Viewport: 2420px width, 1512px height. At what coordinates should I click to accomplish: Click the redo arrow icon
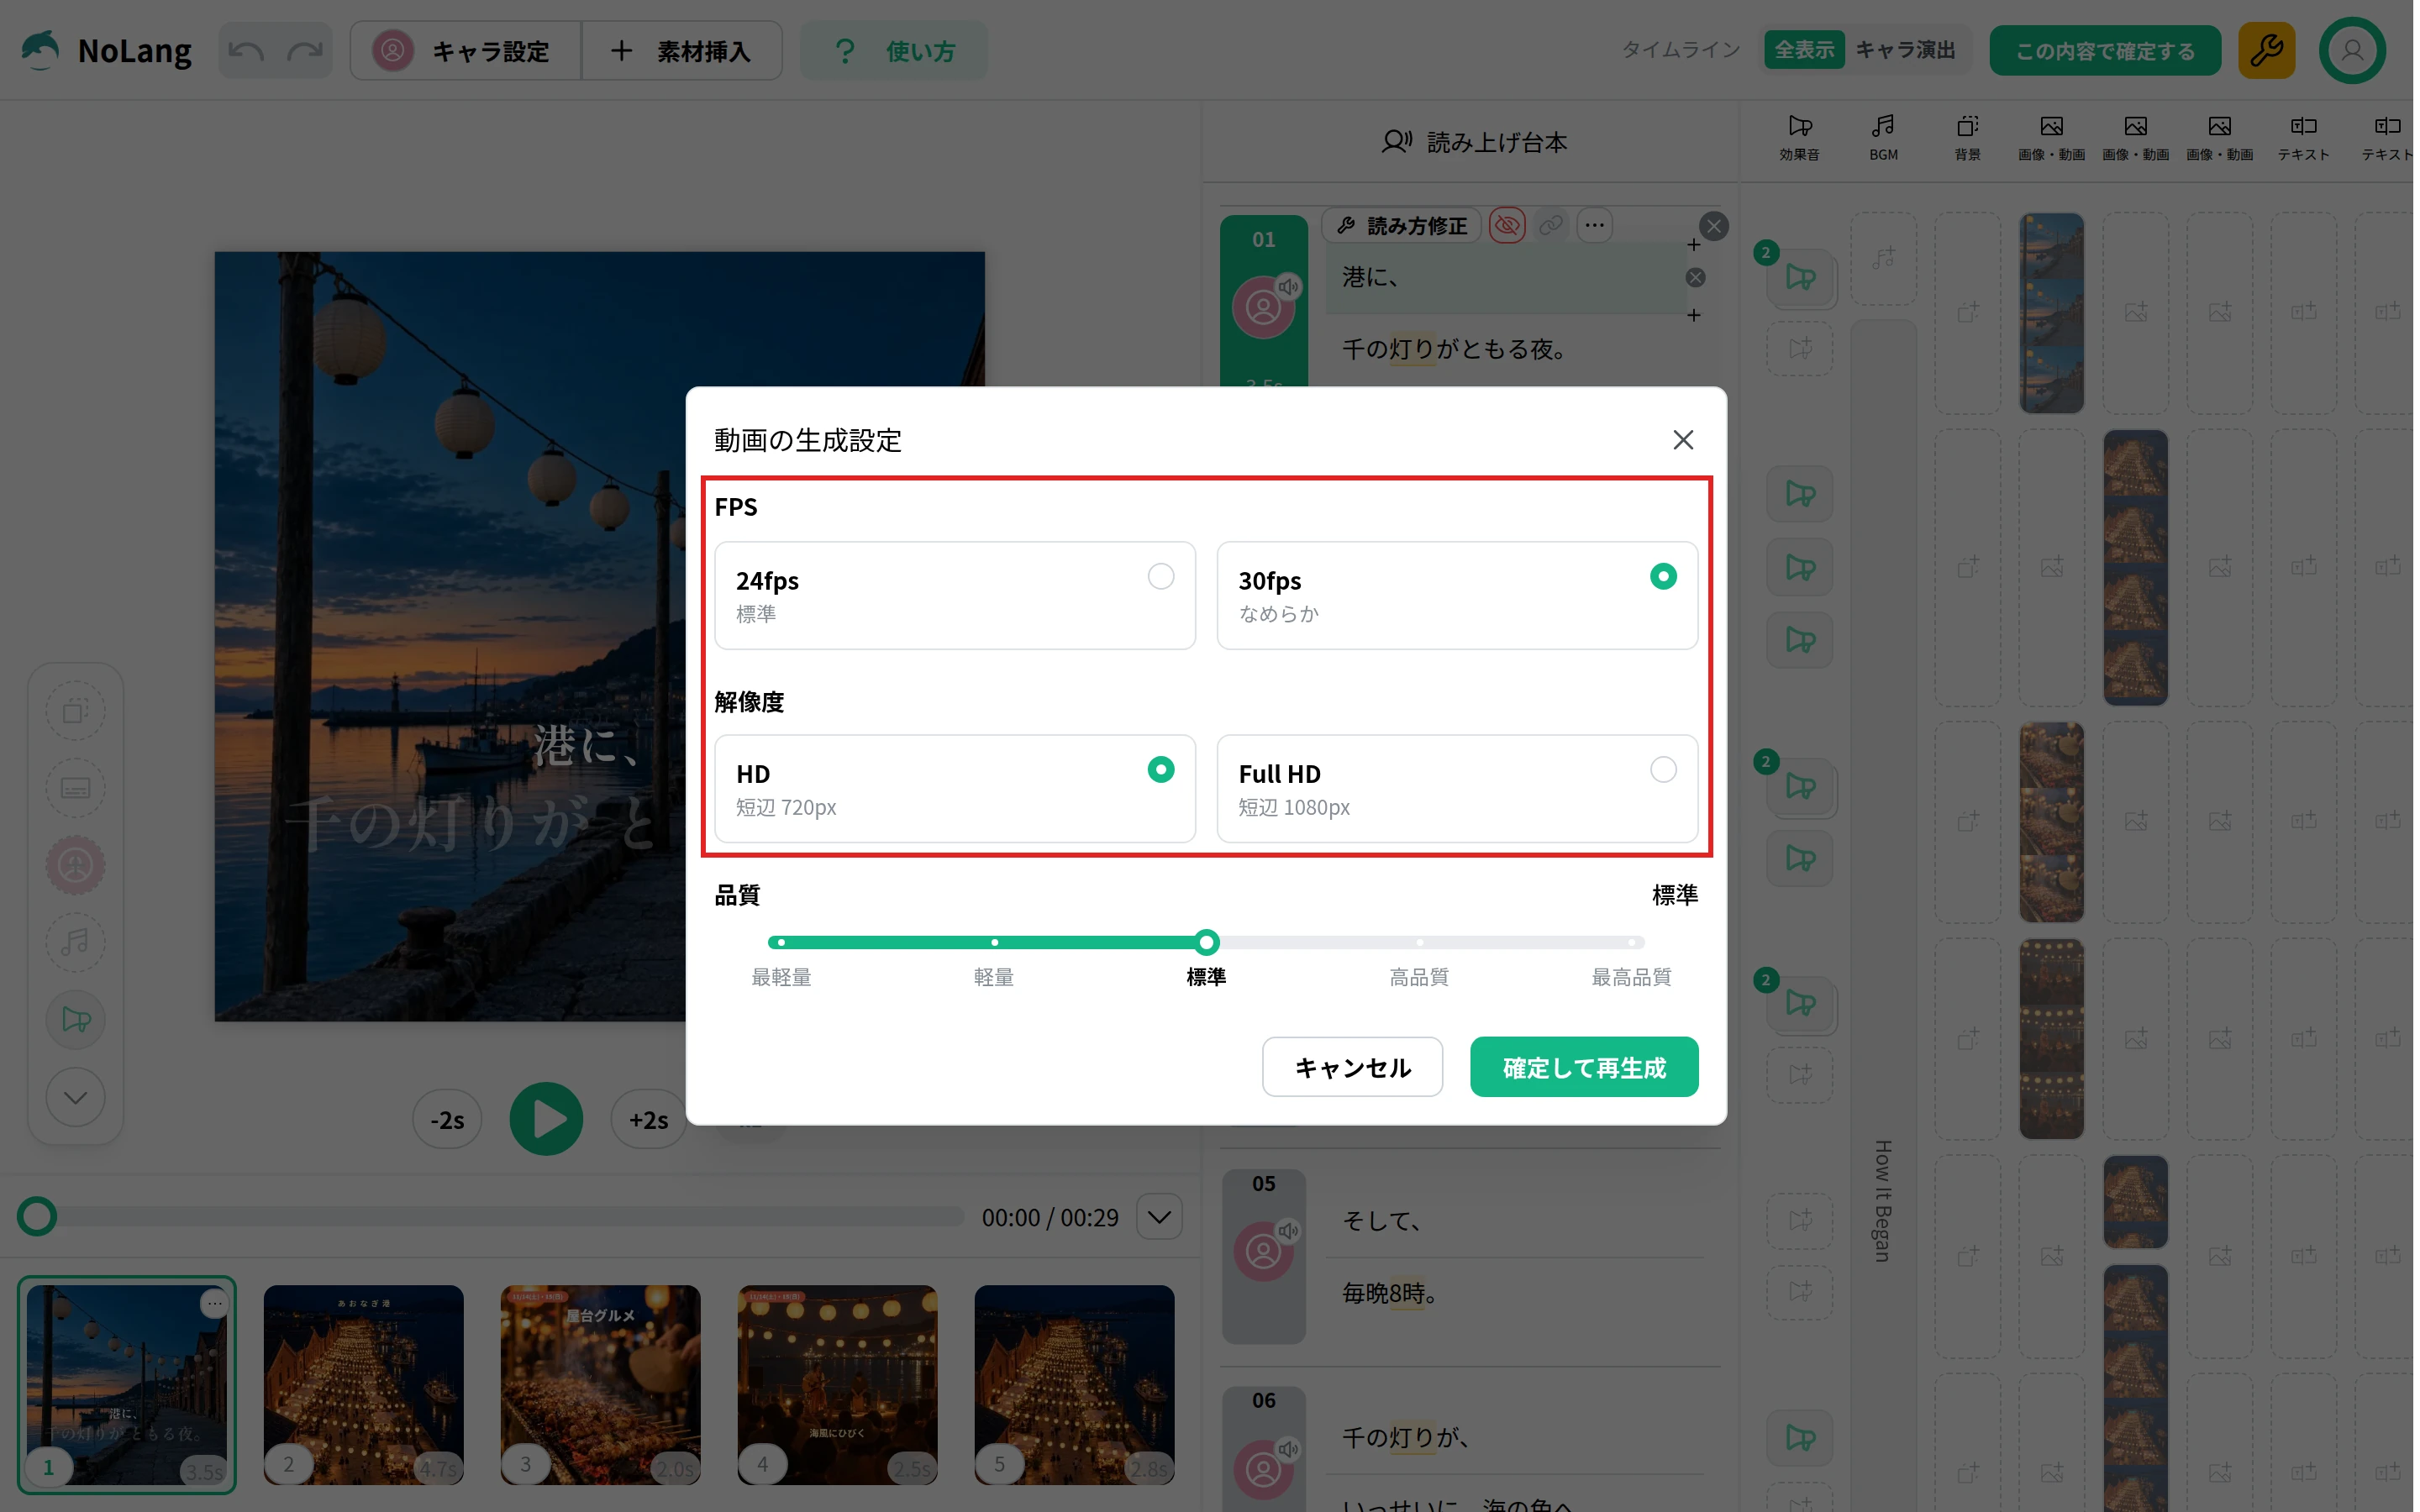pos(304,51)
